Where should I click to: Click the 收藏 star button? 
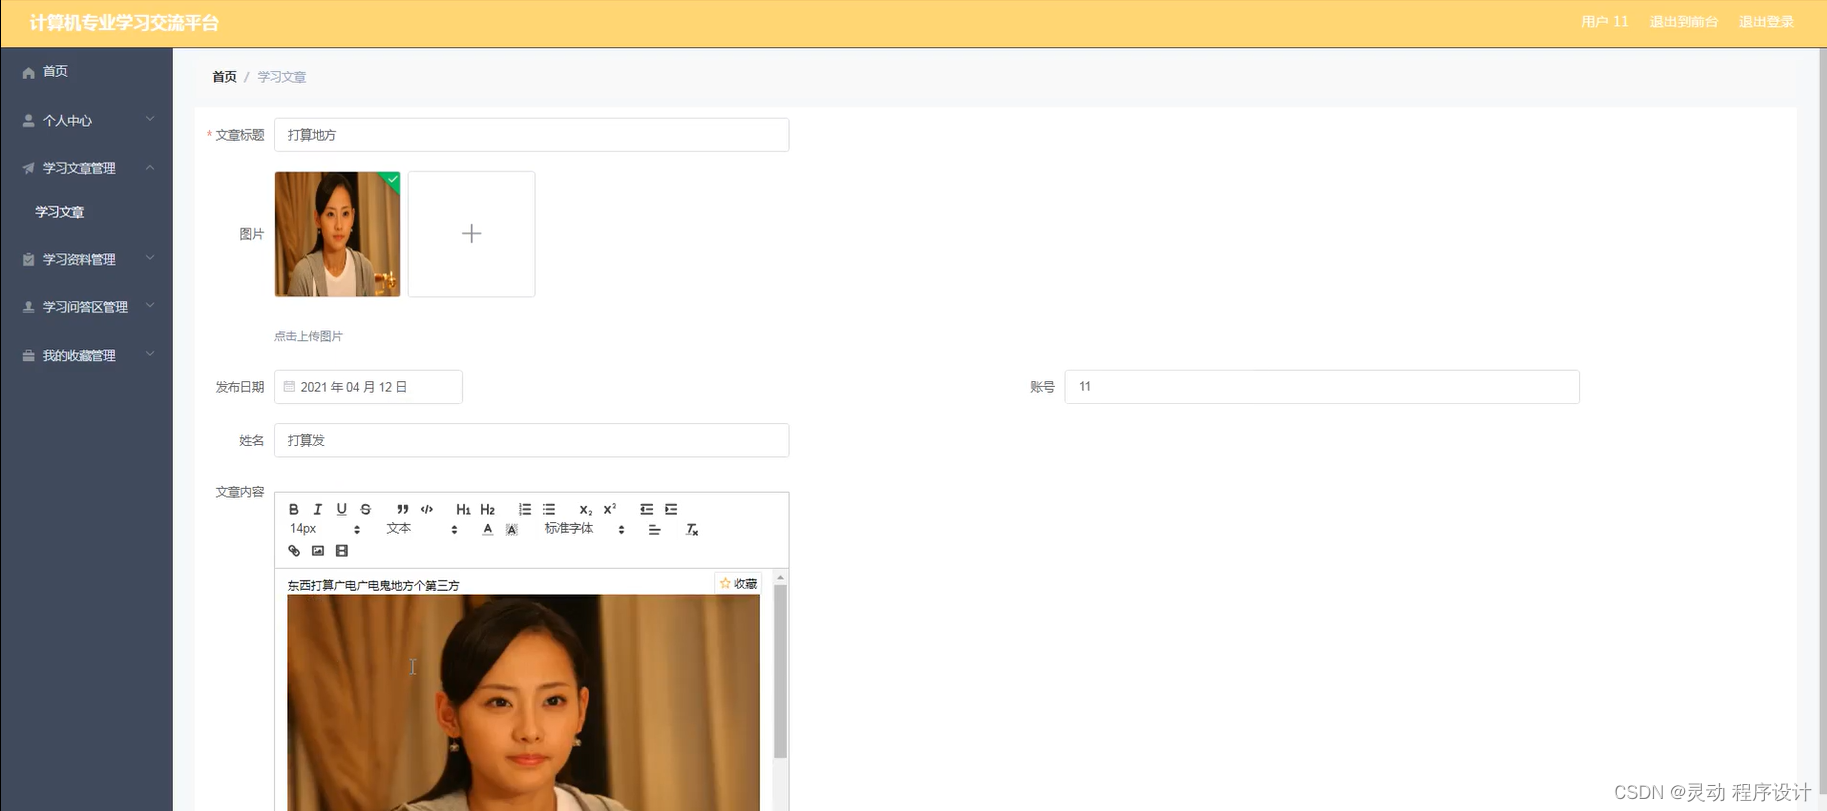[739, 583]
